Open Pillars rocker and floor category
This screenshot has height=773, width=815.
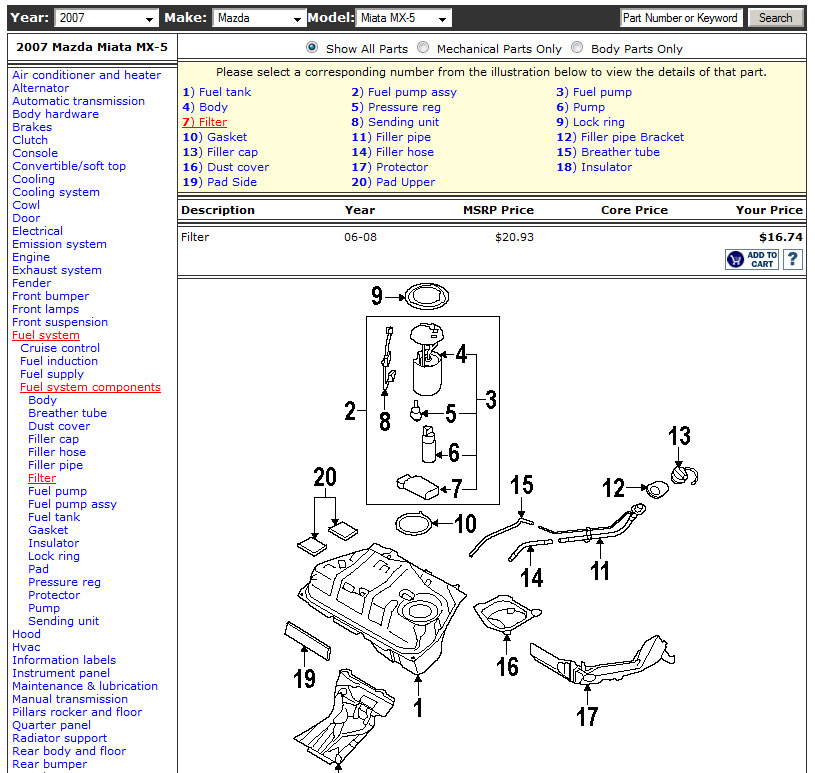(77, 712)
